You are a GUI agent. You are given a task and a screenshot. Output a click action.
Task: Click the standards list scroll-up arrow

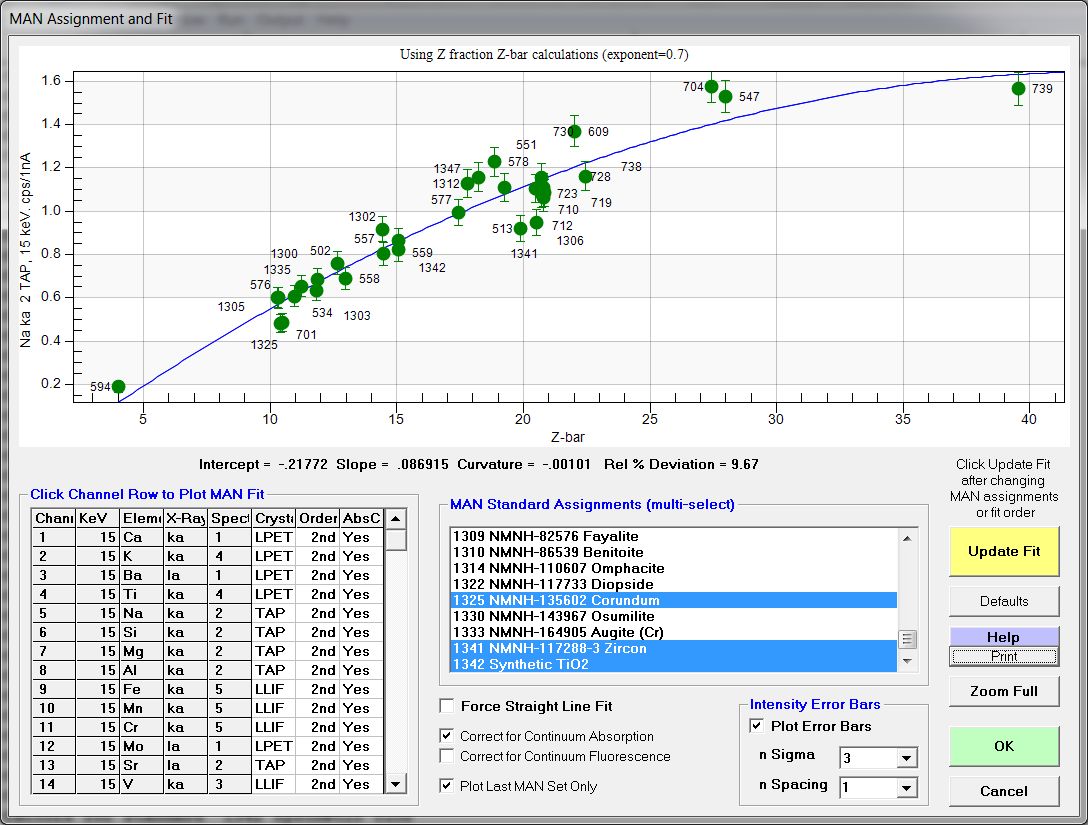tap(908, 537)
